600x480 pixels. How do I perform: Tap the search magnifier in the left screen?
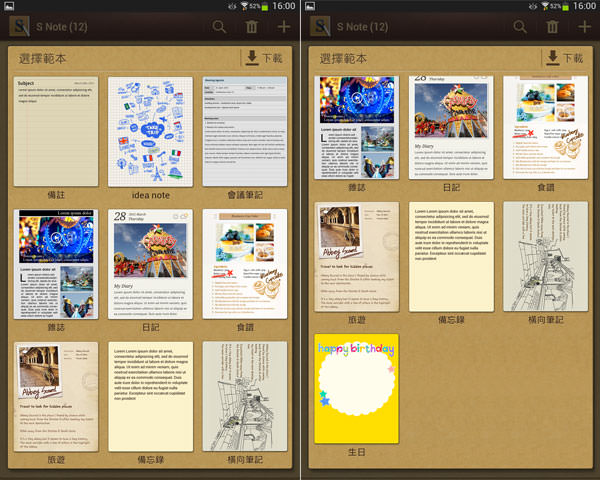click(x=219, y=27)
